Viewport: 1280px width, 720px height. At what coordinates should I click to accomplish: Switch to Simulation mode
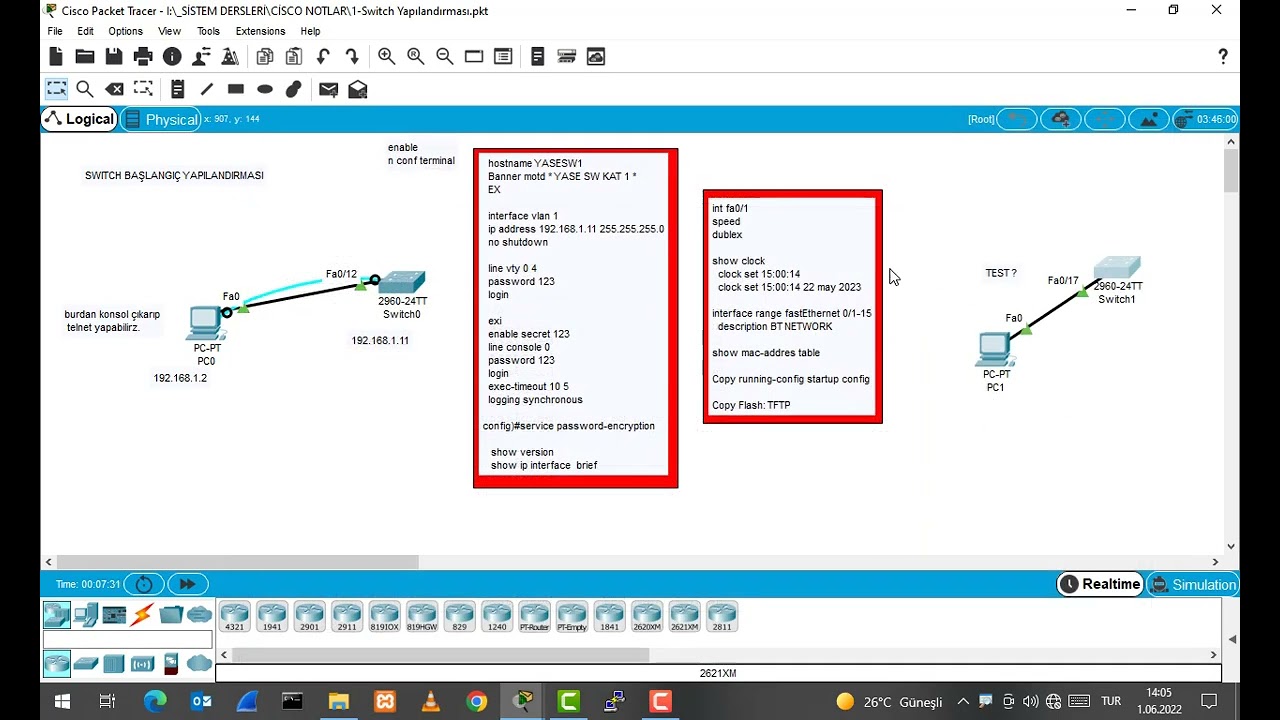[1193, 584]
